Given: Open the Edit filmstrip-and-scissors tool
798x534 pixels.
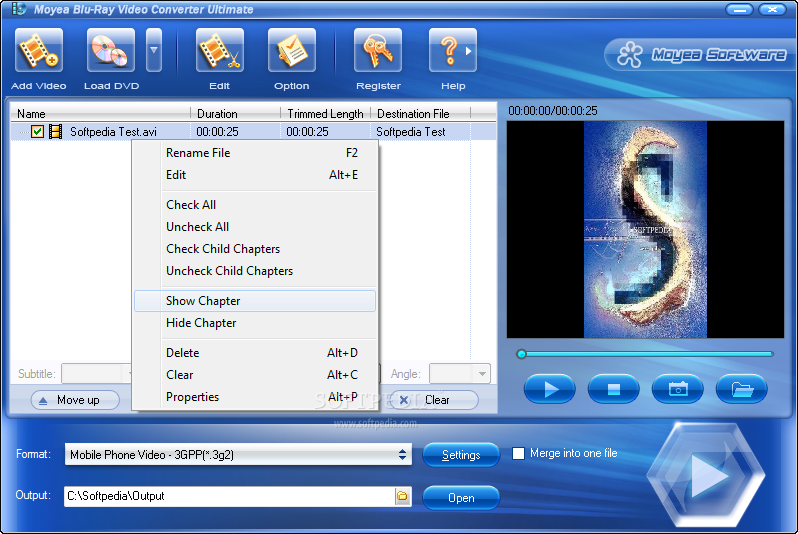Looking at the screenshot, I should tap(220, 50).
